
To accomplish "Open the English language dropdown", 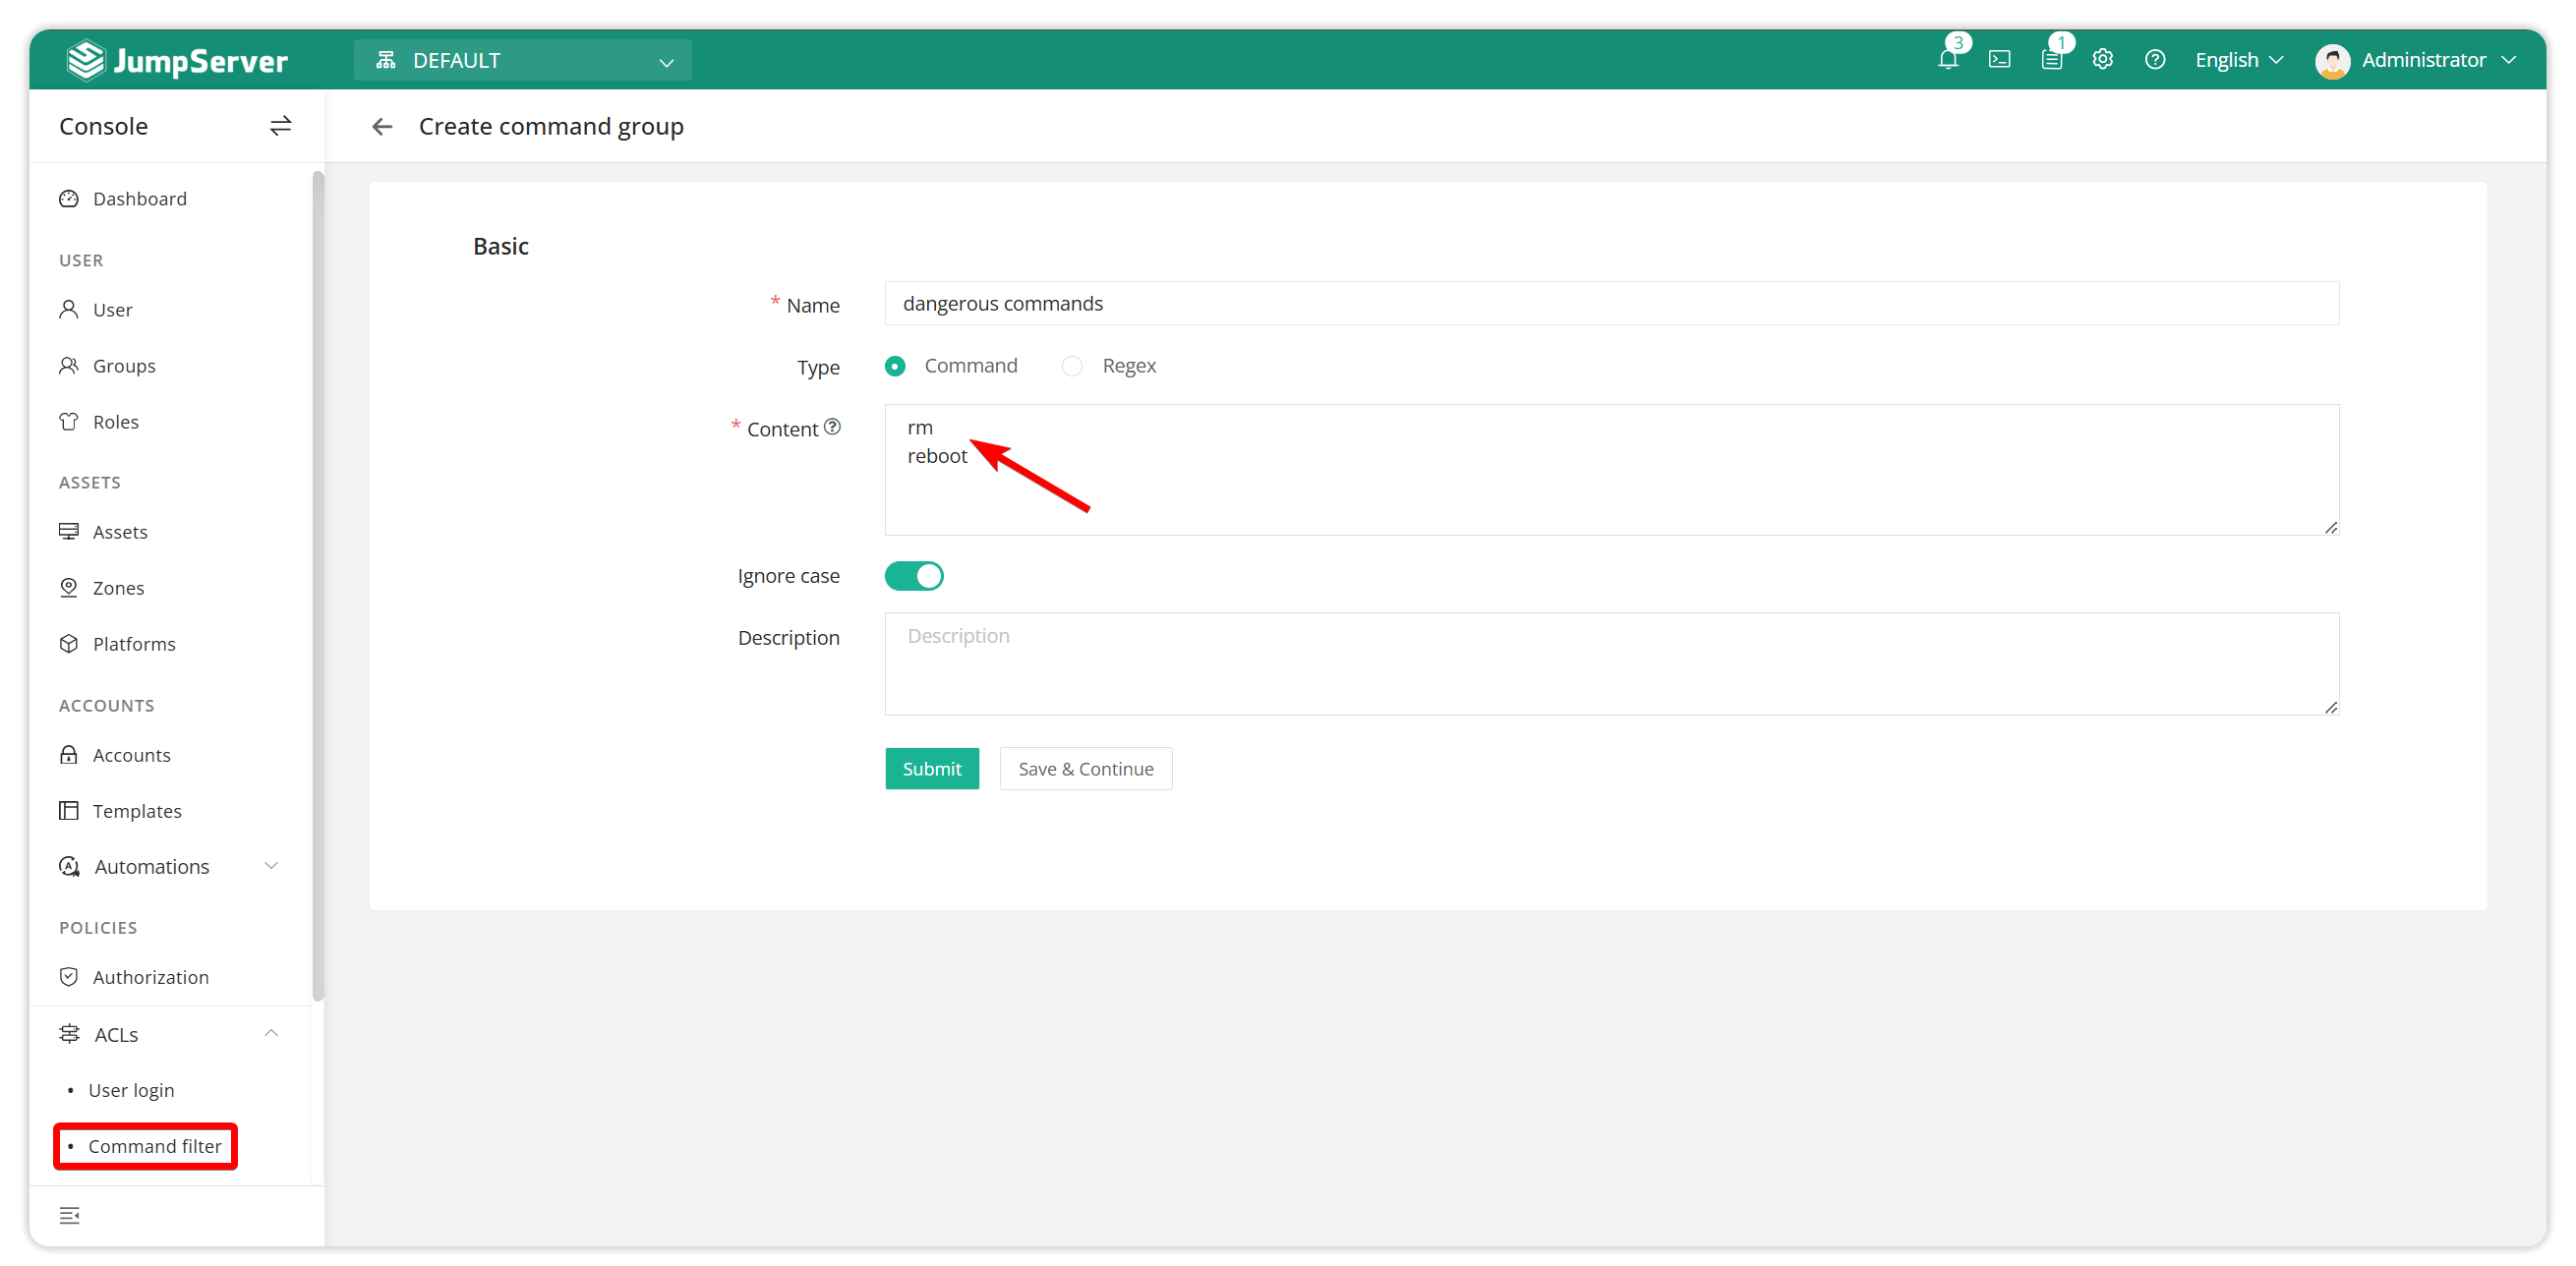I will tap(2239, 60).
